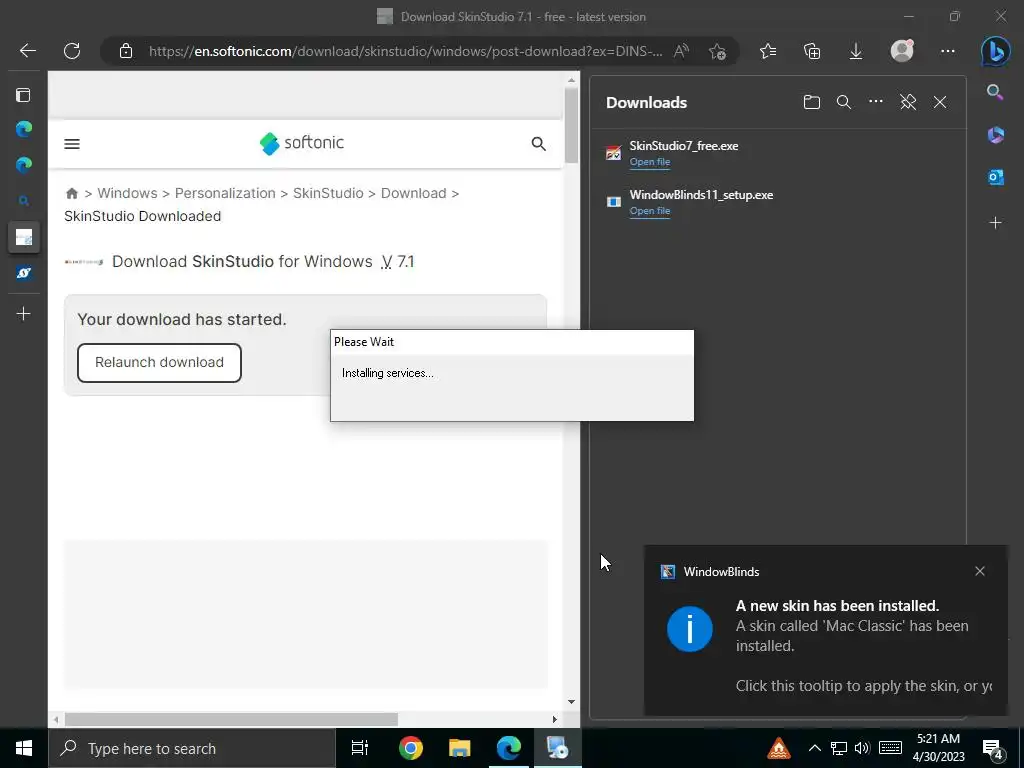Switch to the Softonic icon vertical tab
Viewport: 1024px width, 768px height.
coord(24,273)
